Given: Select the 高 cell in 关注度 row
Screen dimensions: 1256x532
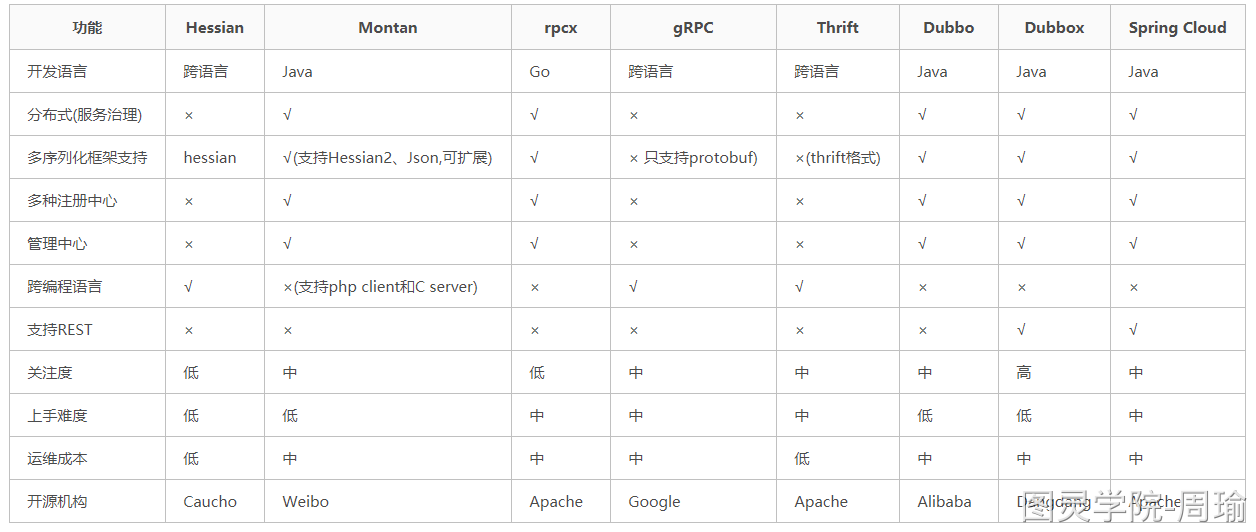Looking at the screenshot, I should pyautogui.click(x=1024, y=373).
